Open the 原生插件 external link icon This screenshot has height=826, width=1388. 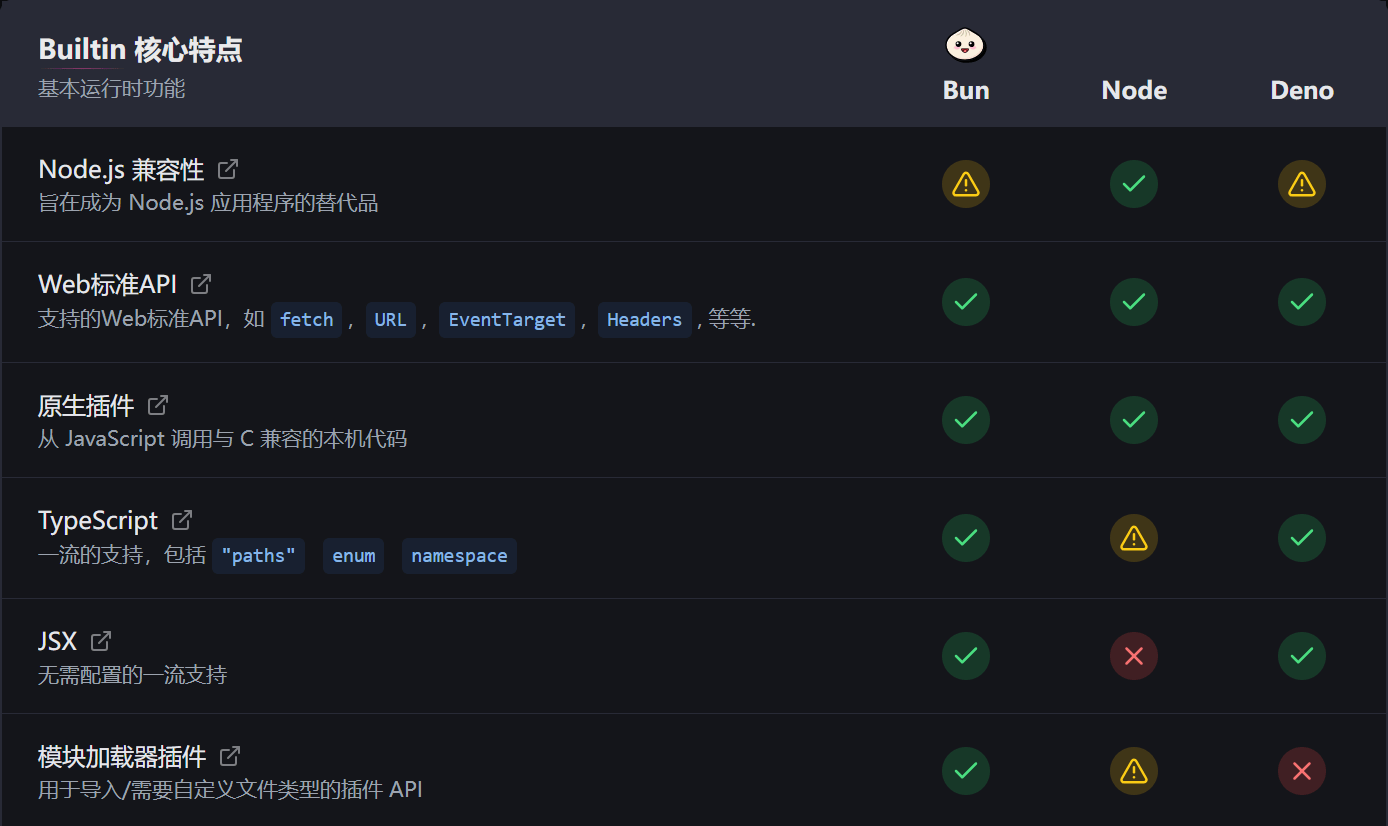pyautogui.click(x=158, y=405)
